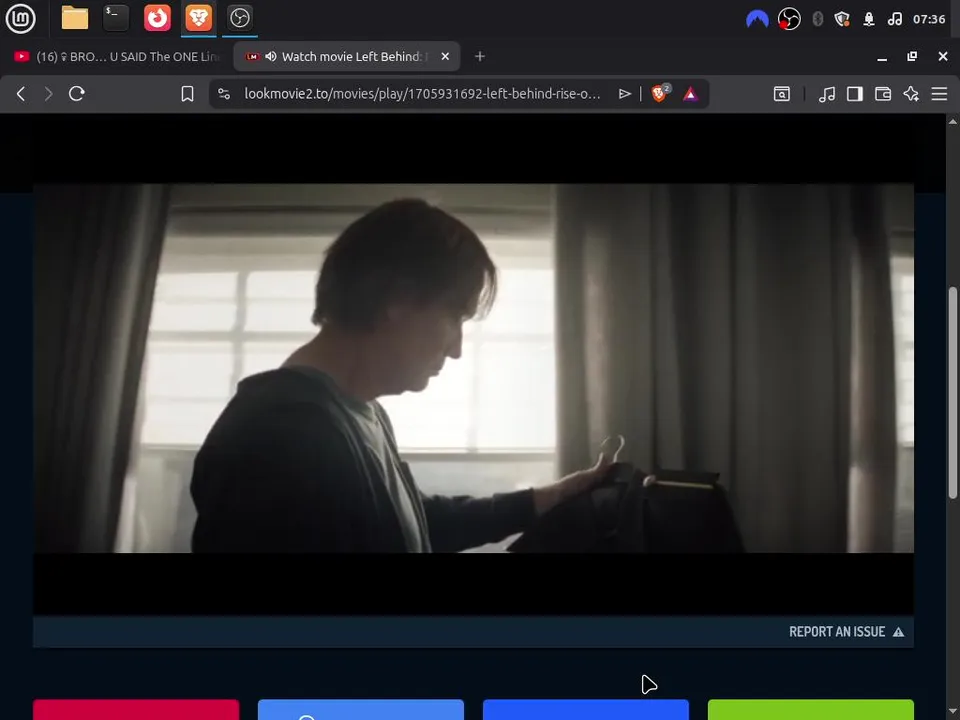This screenshot has height=720, width=960.
Task: Bookmark this page
Action: 187,94
